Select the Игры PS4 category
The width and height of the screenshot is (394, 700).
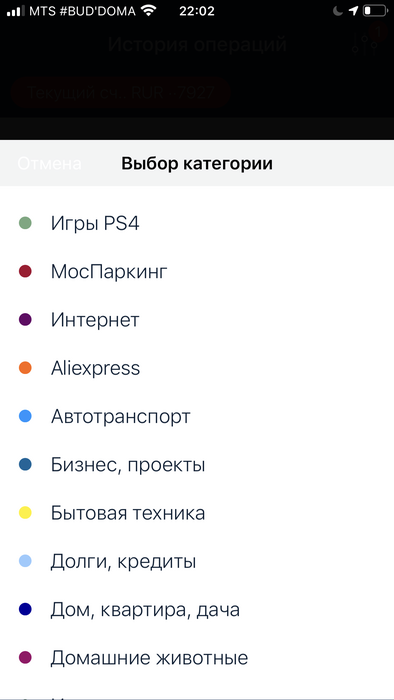(x=197, y=223)
